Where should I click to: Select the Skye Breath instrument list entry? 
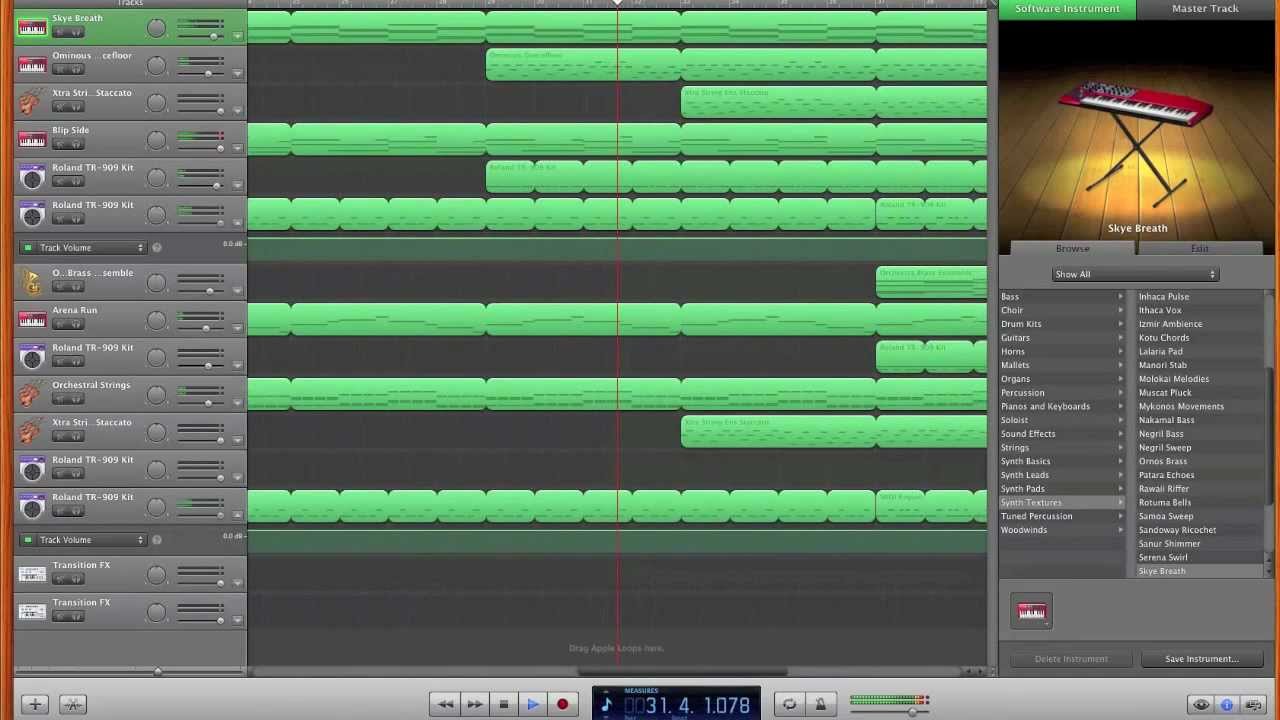(x=1199, y=572)
